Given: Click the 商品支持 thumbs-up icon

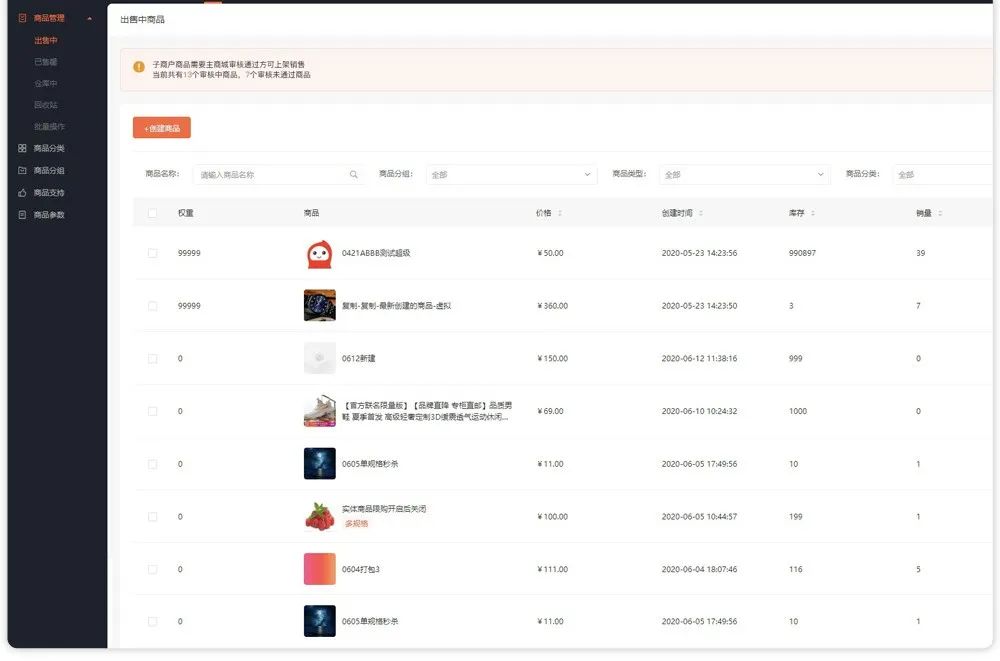Looking at the screenshot, I should click(x=22, y=193).
